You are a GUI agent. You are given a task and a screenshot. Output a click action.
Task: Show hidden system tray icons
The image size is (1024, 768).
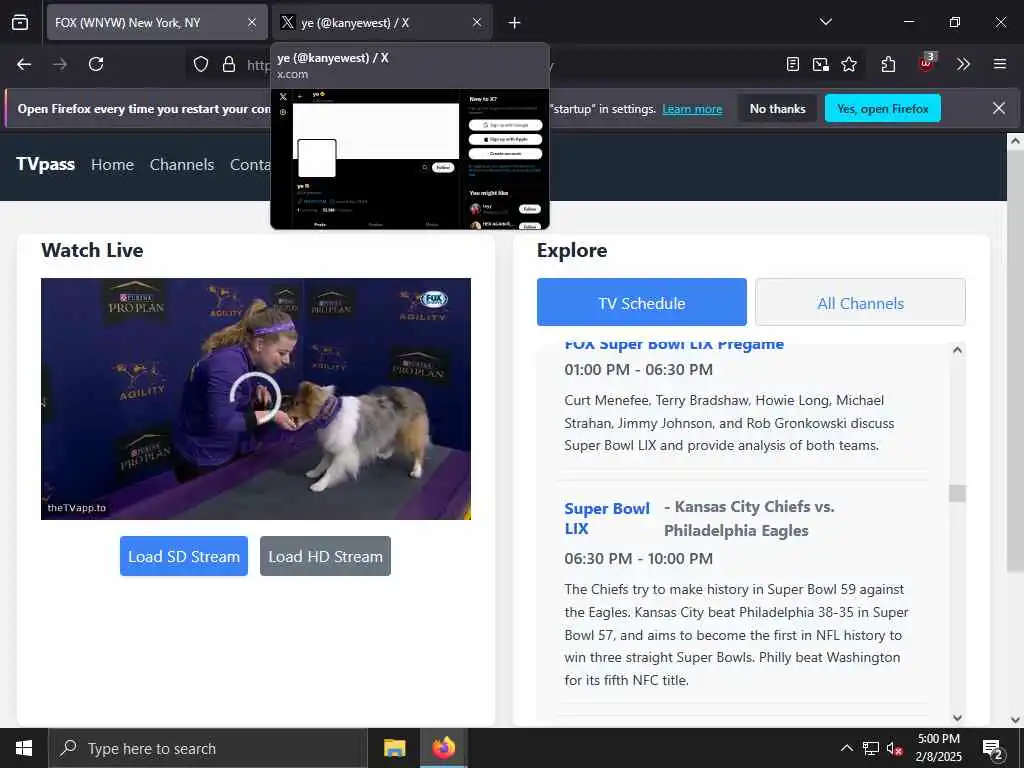click(846, 748)
